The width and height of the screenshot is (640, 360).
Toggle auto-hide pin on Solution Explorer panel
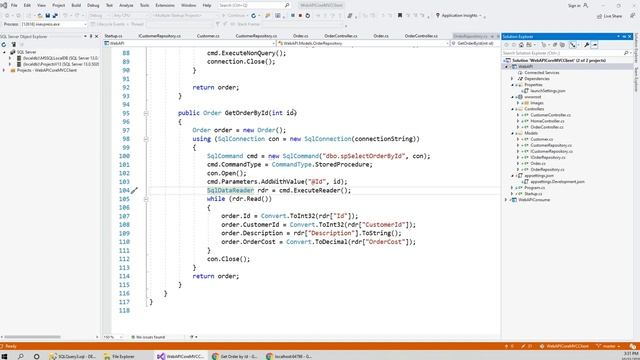click(x=624, y=36)
